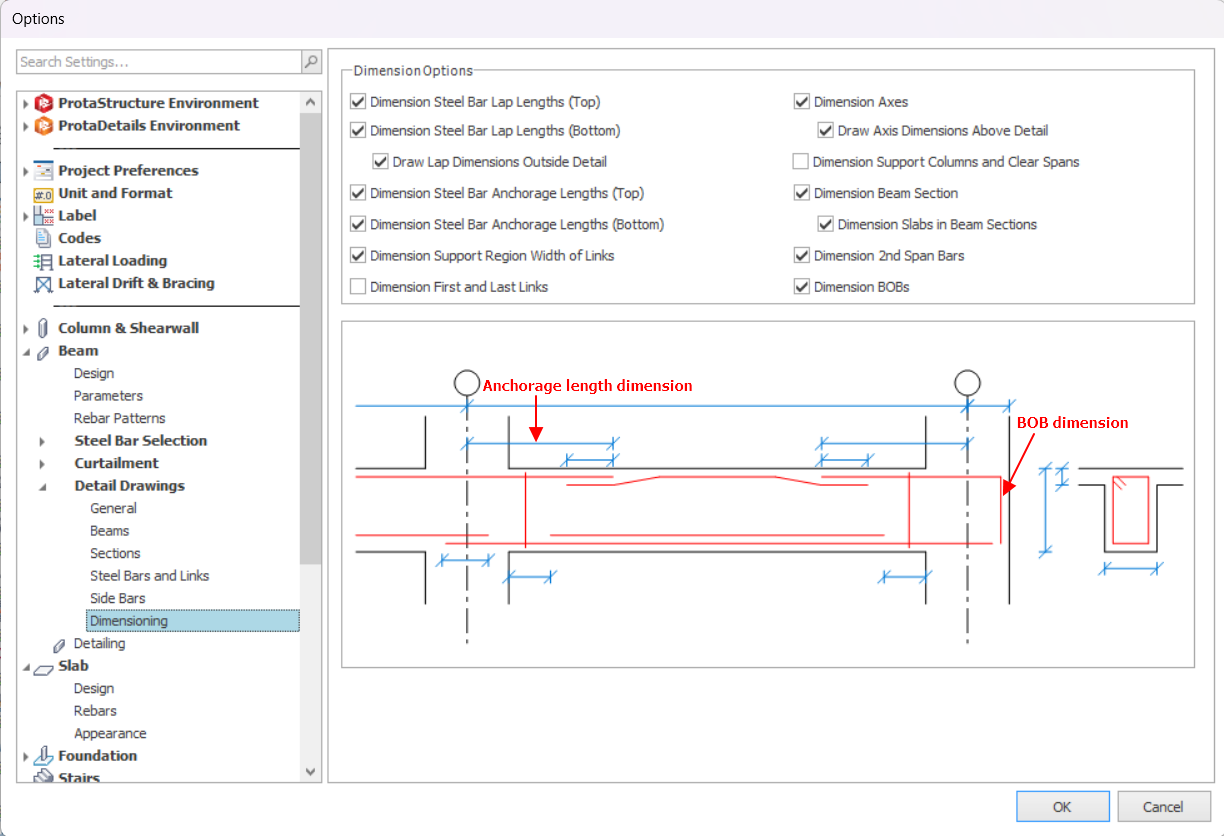Click the Foundation icon in tree
1224x836 pixels.
tap(43, 756)
